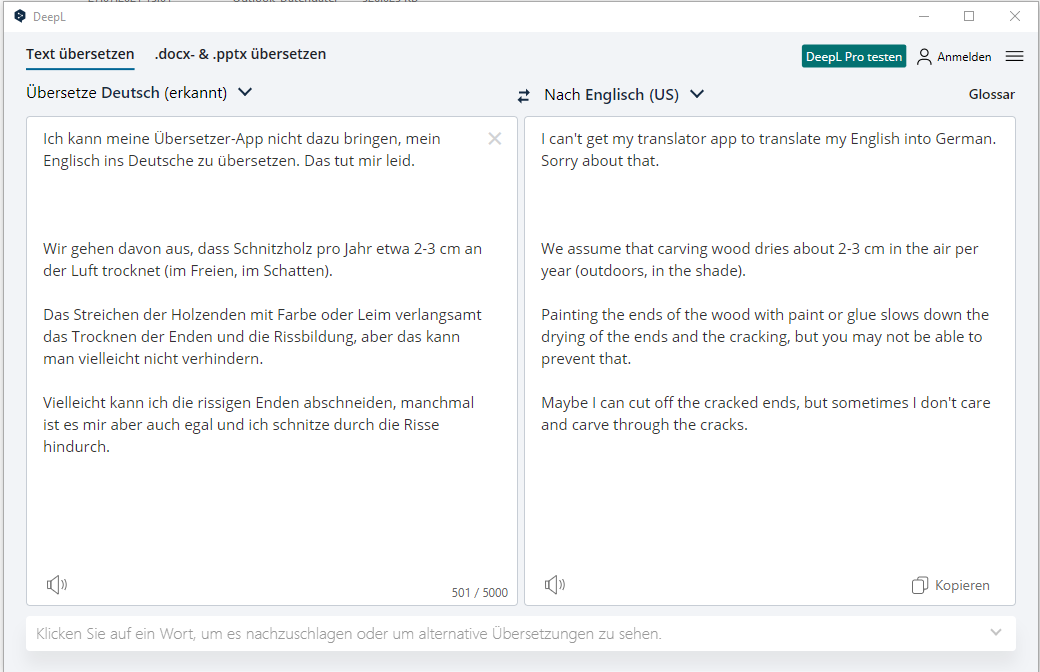Screen dimensions: 1040x672
Task: Switch to .docx- & .pptx übersetzen tab
Action: click(240, 54)
